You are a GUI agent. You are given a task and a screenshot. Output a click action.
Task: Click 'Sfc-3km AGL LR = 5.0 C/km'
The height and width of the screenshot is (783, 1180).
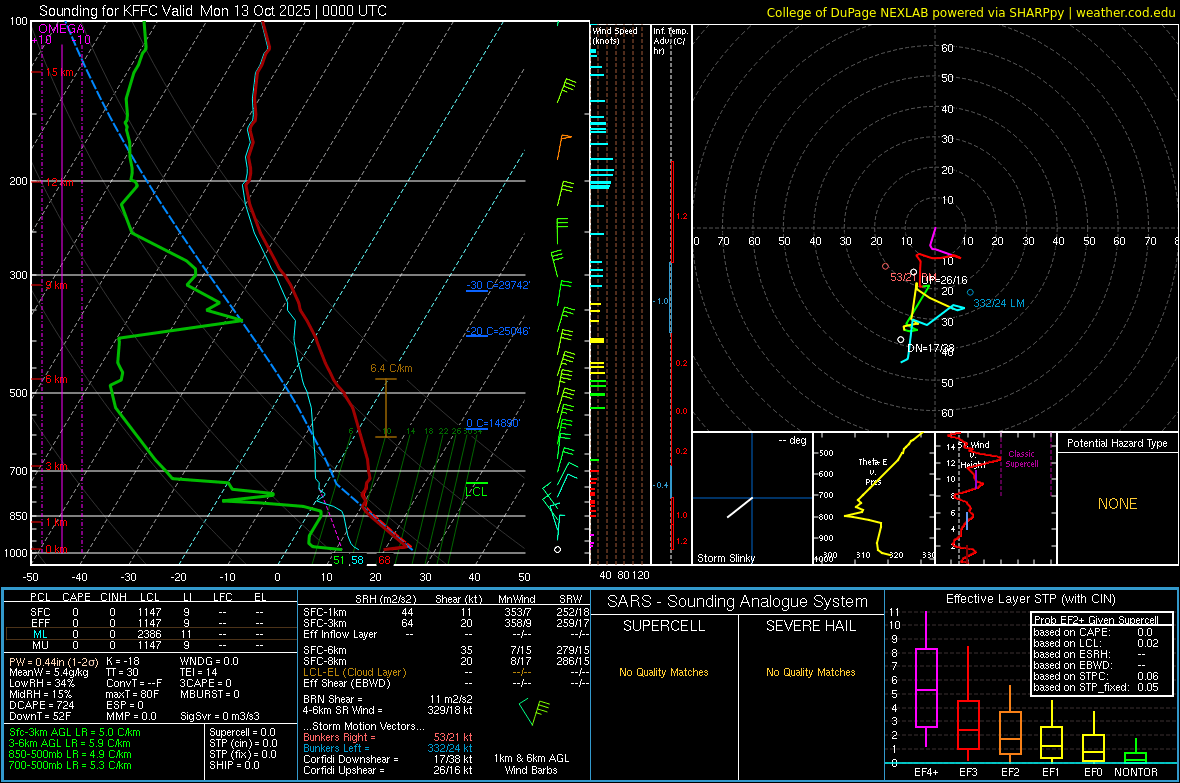75,732
